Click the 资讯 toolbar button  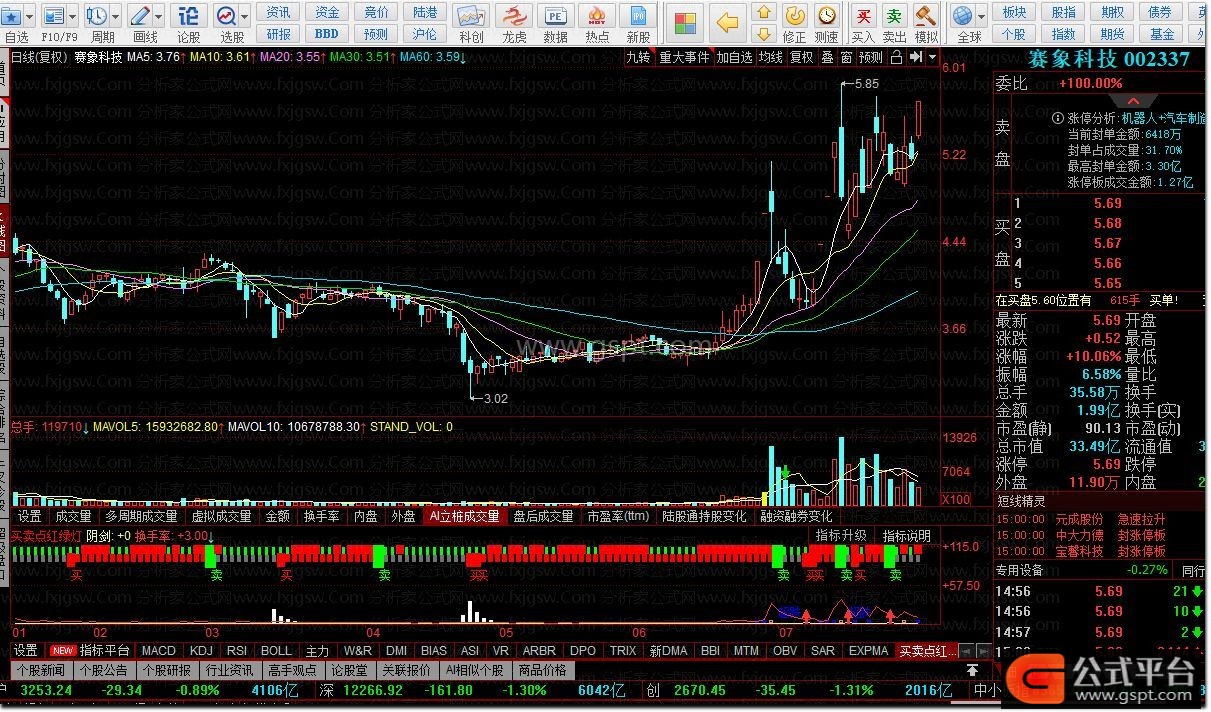pyautogui.click(x=279, y=12)
